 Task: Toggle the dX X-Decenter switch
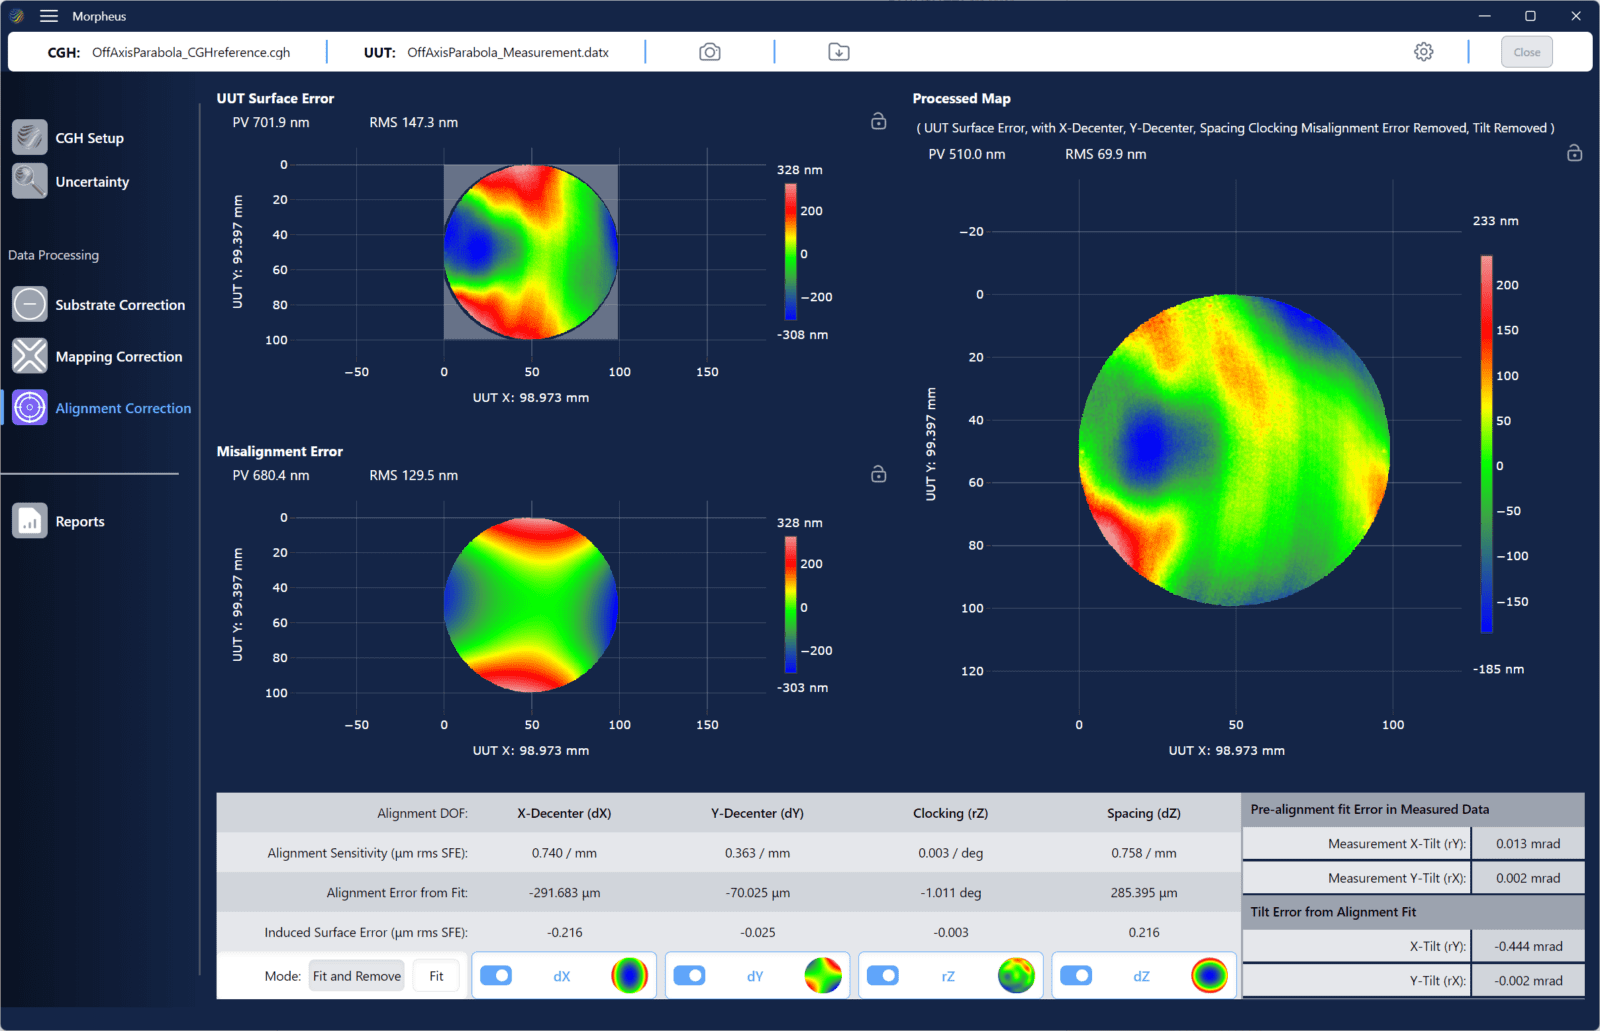coord(496,976)
